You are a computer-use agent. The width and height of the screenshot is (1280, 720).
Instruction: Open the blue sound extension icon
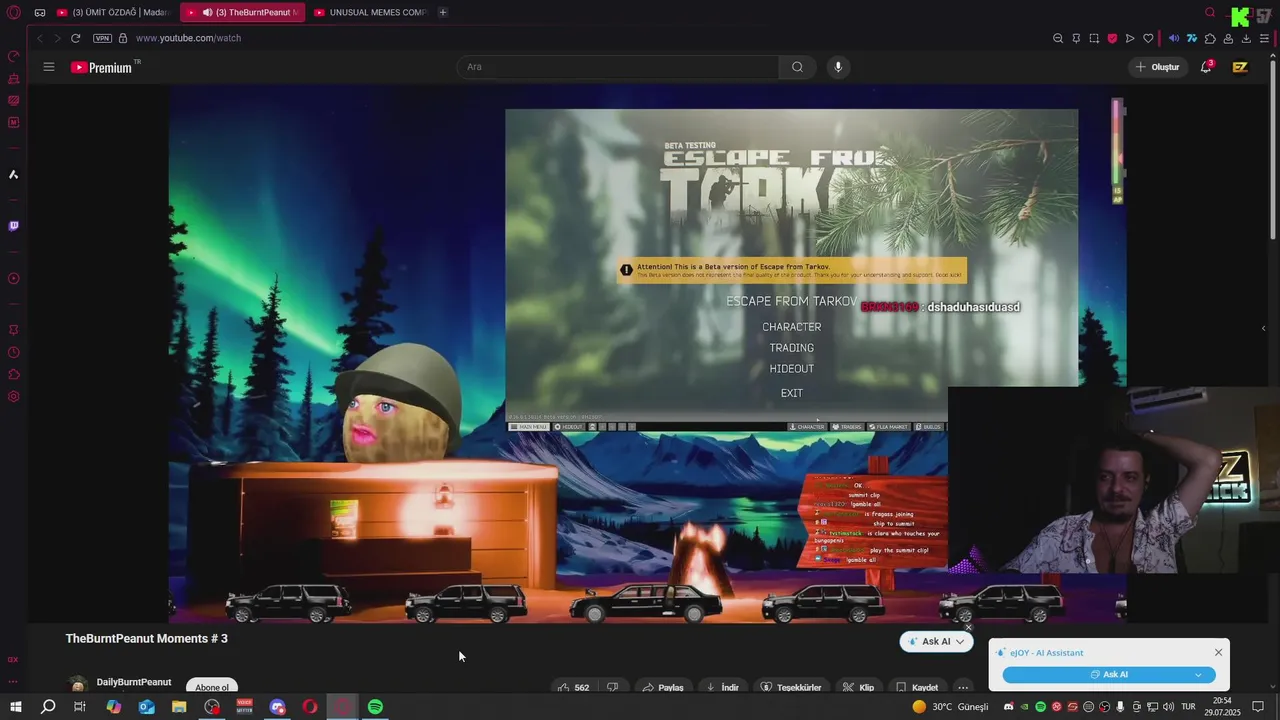click(x=1174, y=38)
